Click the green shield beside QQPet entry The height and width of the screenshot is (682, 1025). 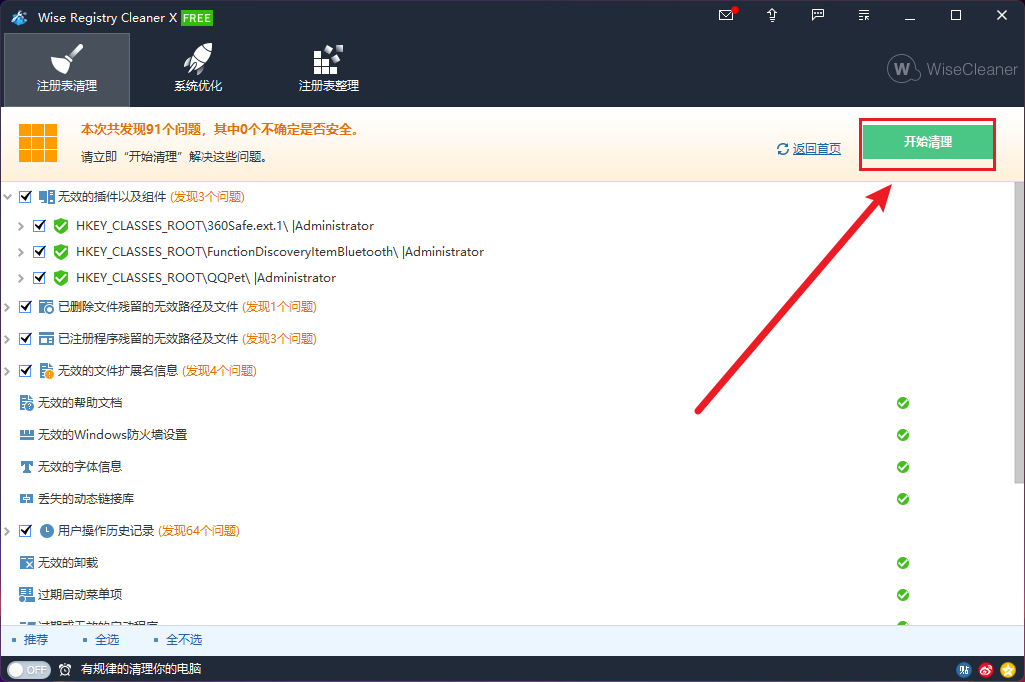tap(61, 278)
